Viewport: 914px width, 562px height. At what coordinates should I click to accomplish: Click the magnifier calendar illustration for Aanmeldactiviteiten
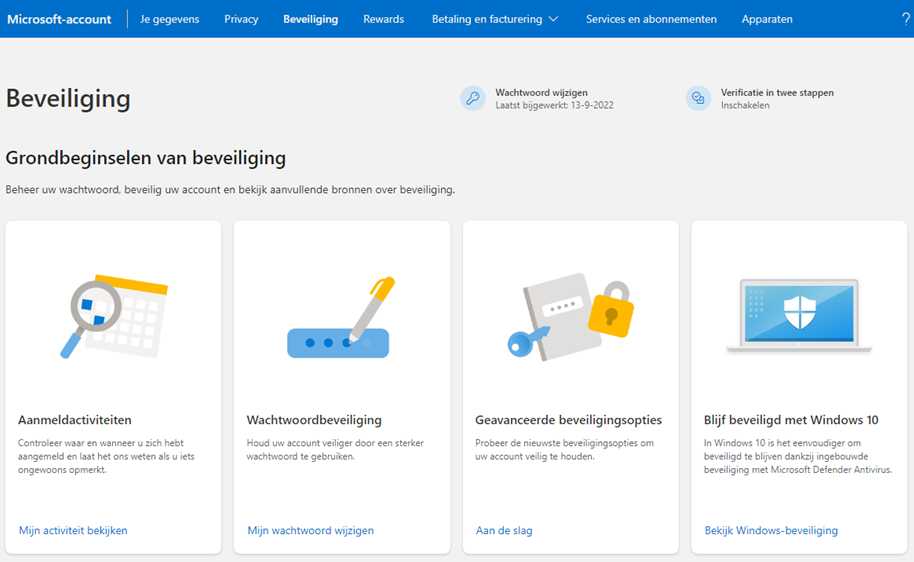tap(114, 317)
